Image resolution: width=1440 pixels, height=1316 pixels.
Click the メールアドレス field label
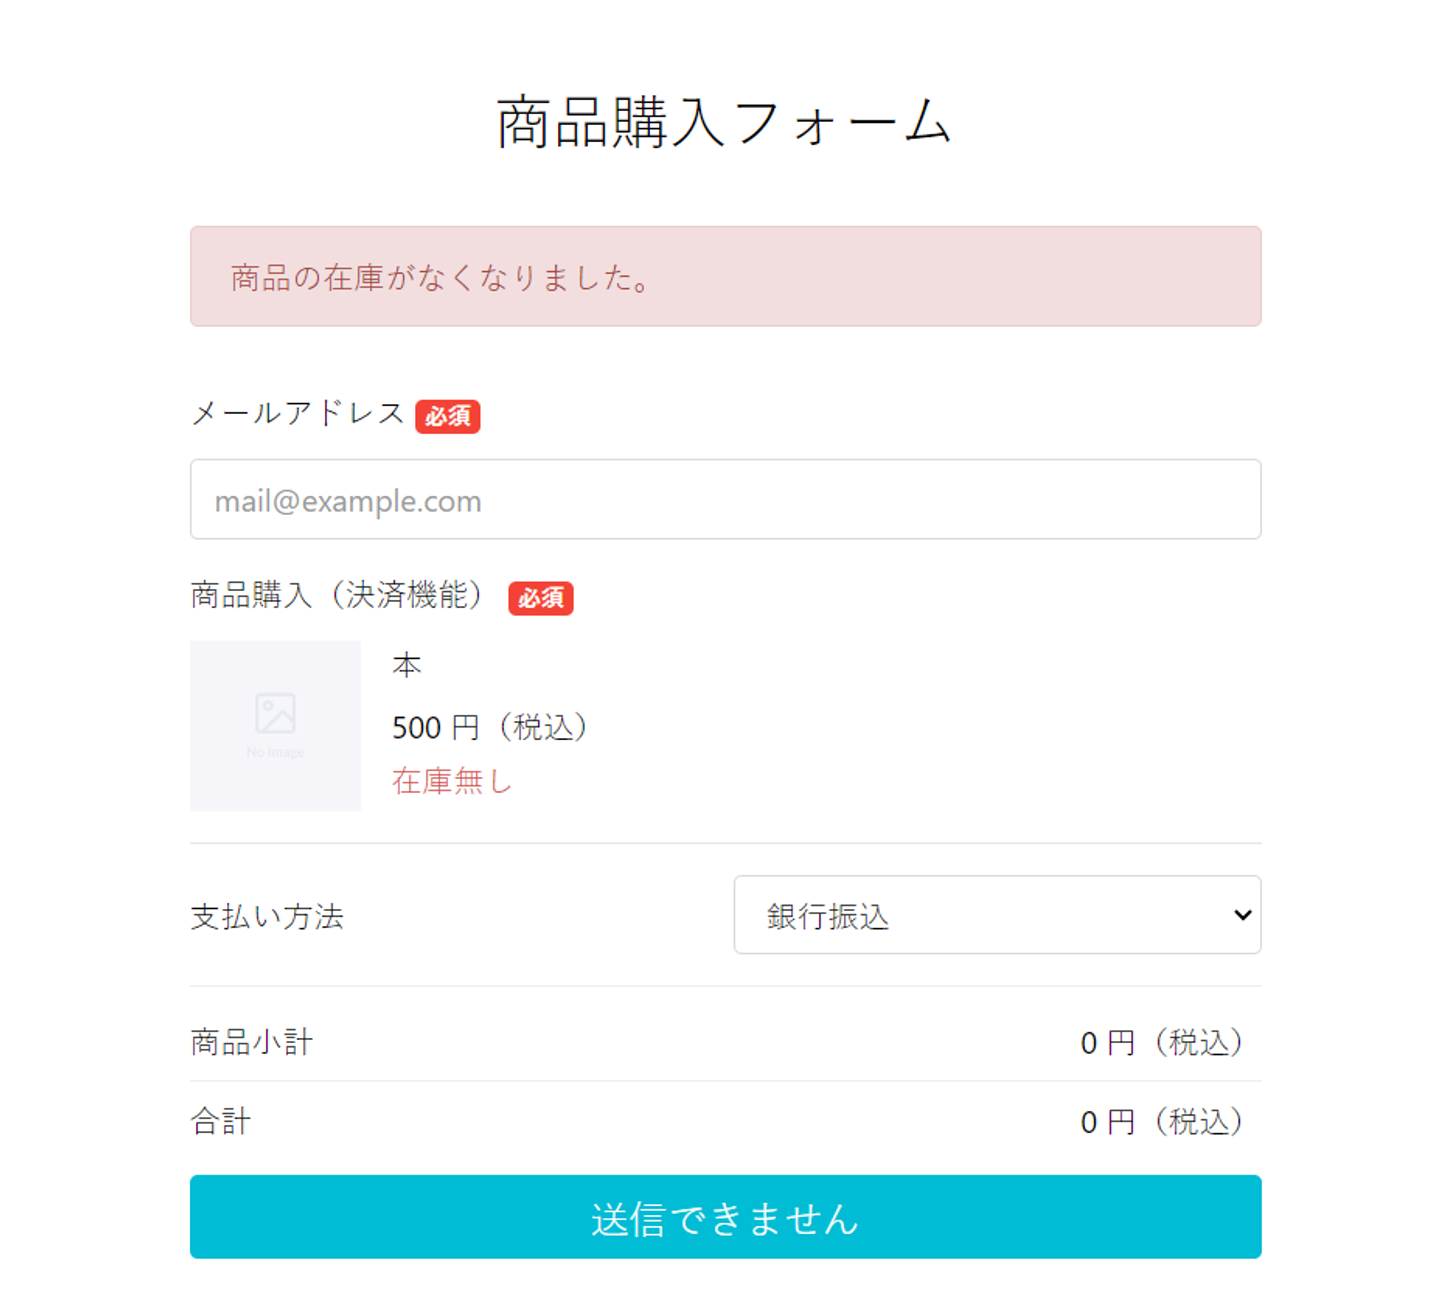click(x=297, y=414)
